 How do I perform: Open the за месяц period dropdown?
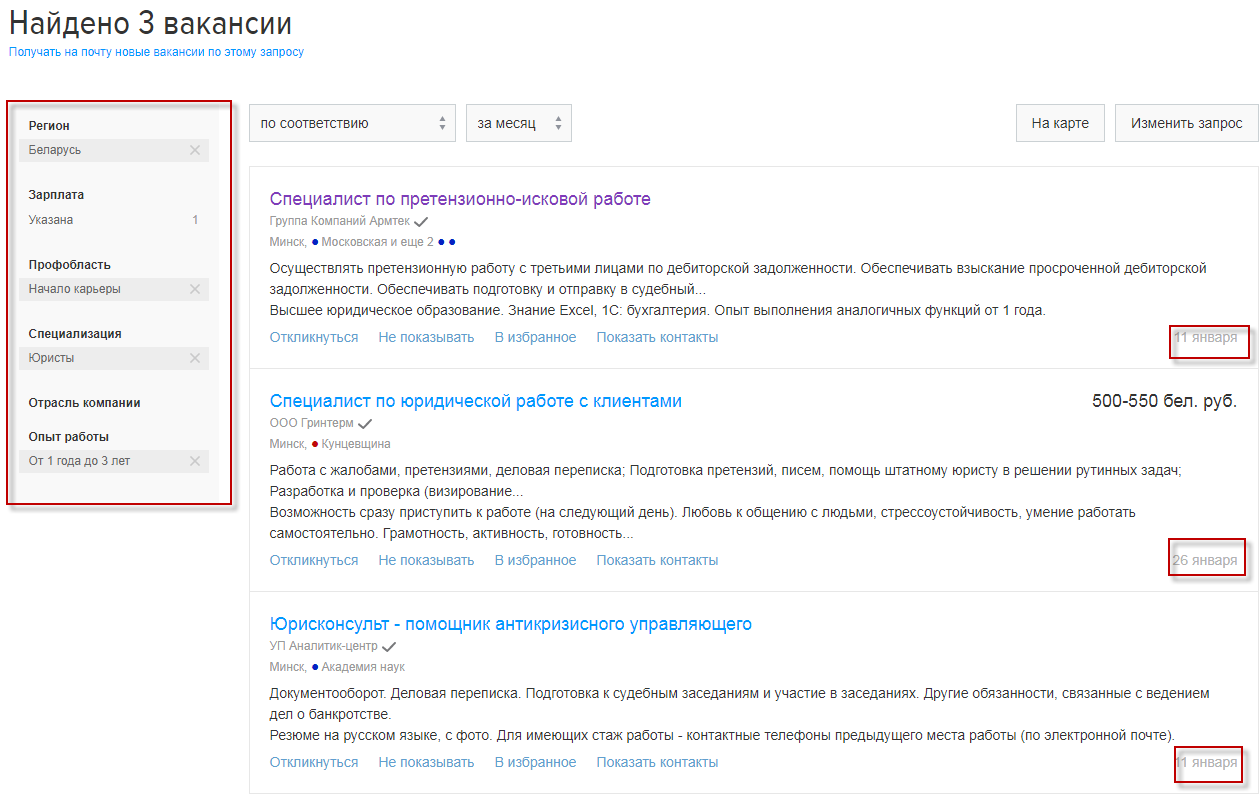point(518,124)
